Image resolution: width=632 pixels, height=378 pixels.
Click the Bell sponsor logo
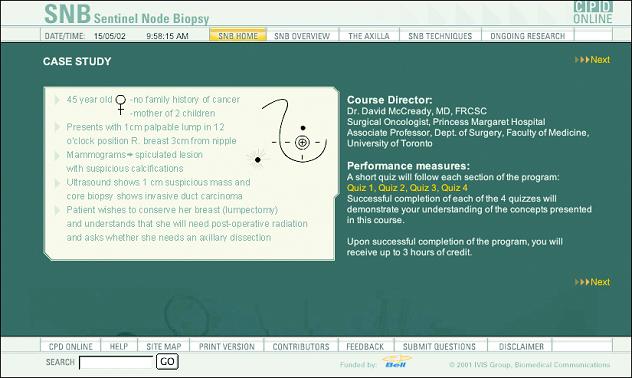397,361
